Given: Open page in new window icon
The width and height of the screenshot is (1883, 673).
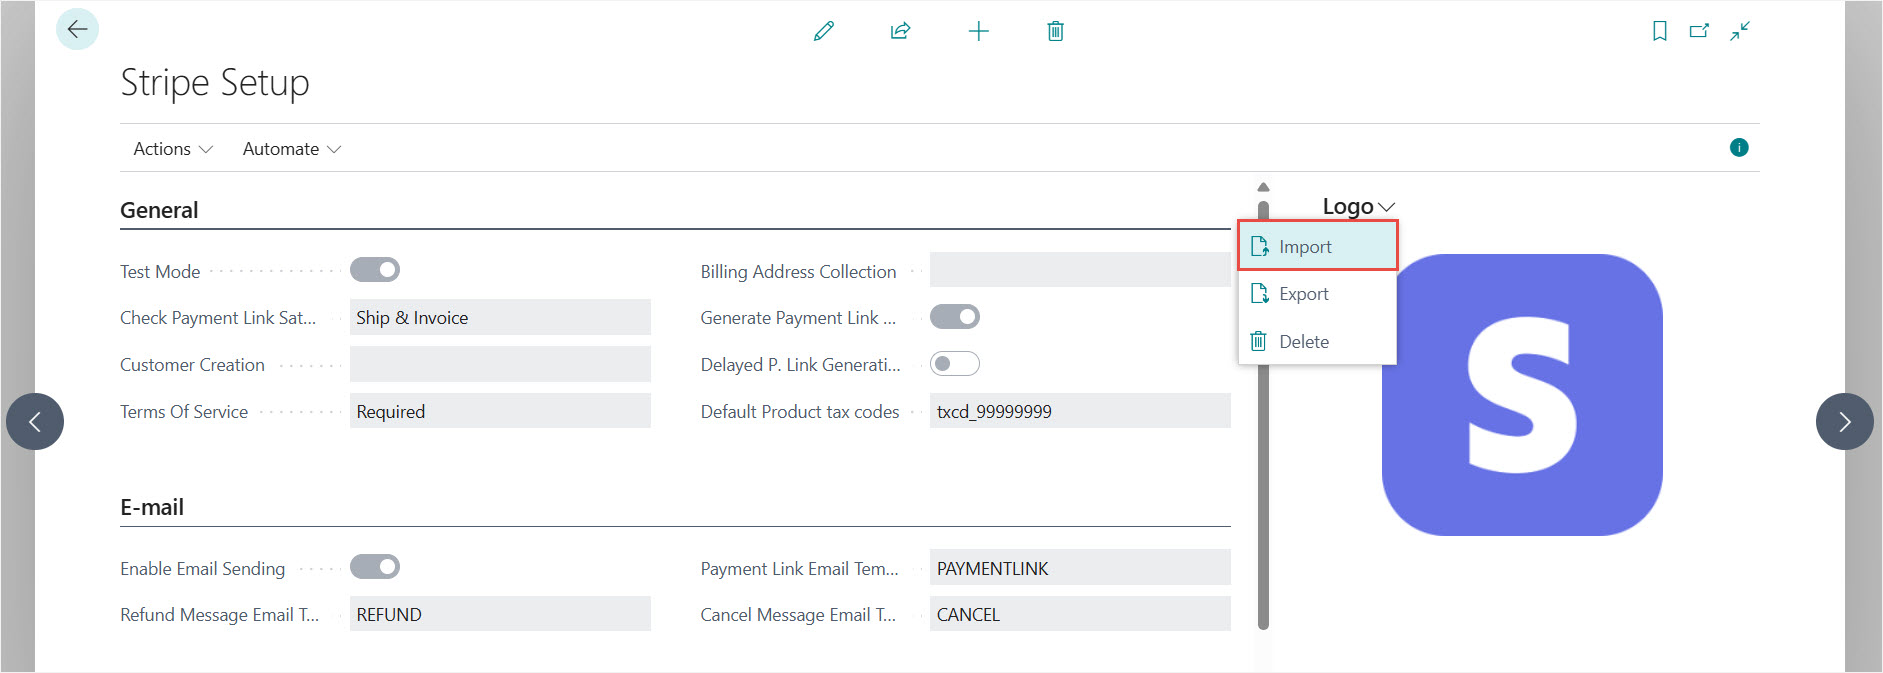Looking at the screenshot, I should tap(1699, 31).
